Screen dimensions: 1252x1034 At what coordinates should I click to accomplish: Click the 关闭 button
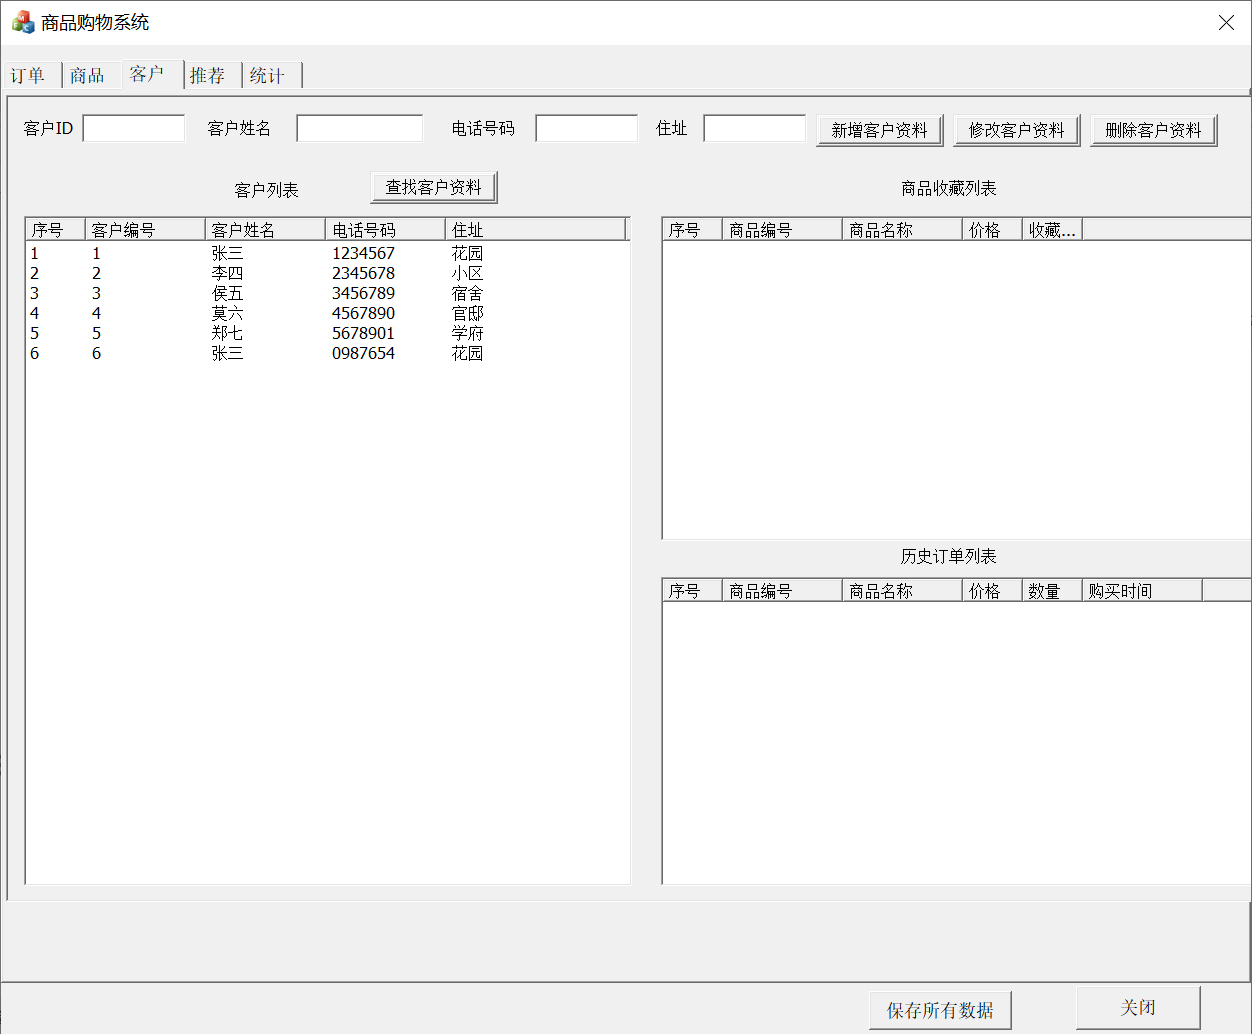(x=1138, y=1007)
